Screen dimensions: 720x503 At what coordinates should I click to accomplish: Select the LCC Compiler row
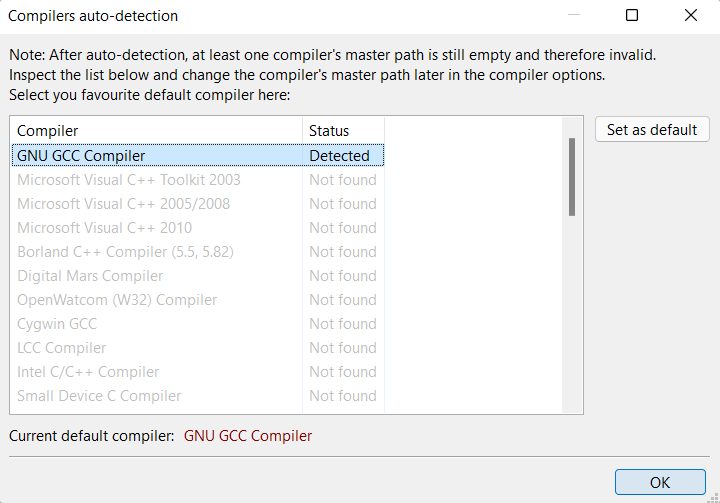tap(61, 348)
